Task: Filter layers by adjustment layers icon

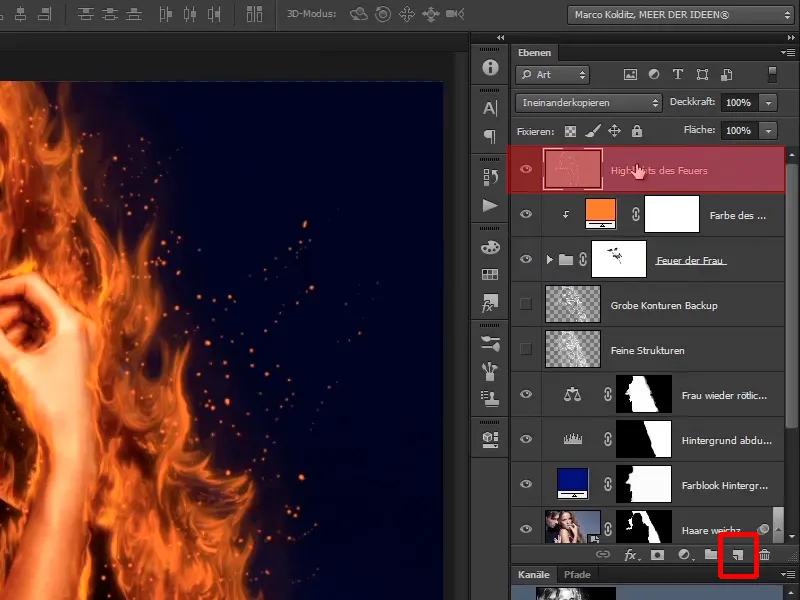Action: tap(654, 74)
